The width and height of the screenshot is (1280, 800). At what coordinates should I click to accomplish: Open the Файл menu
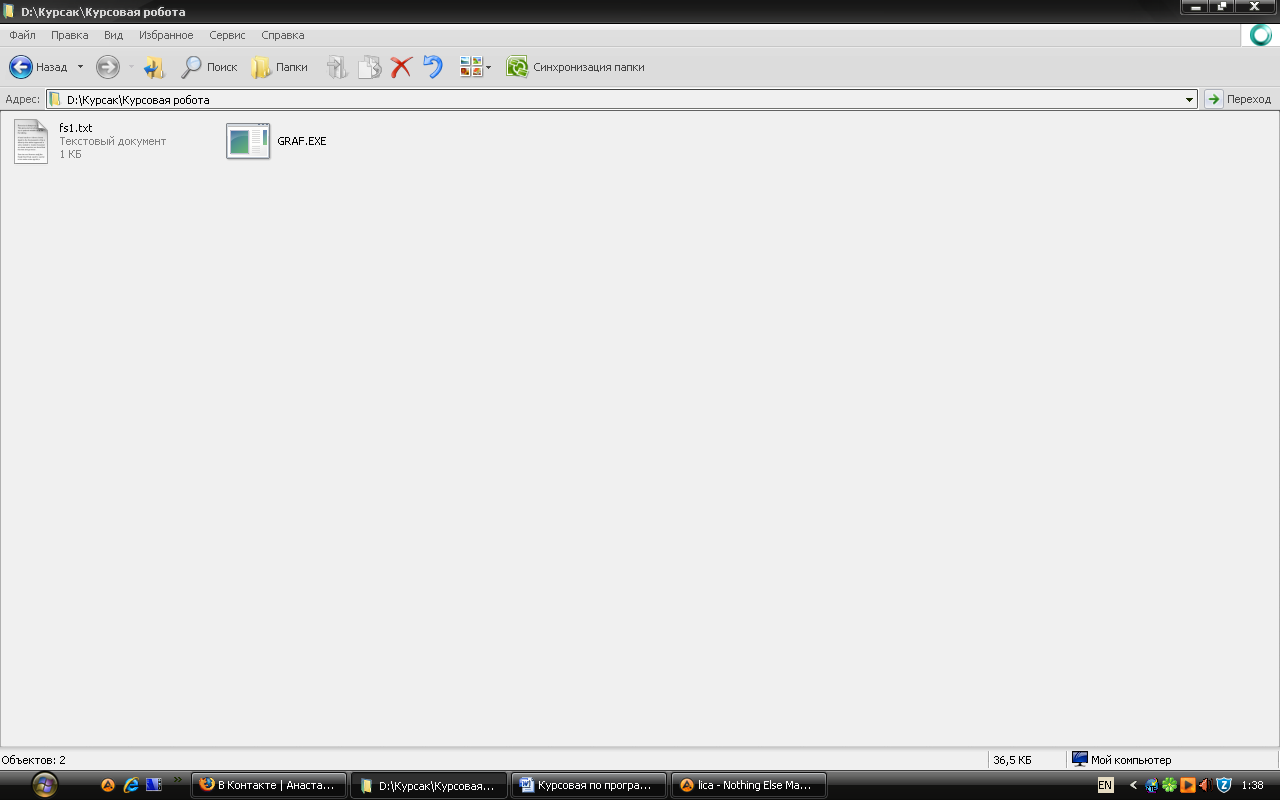[x=22, y=35]
